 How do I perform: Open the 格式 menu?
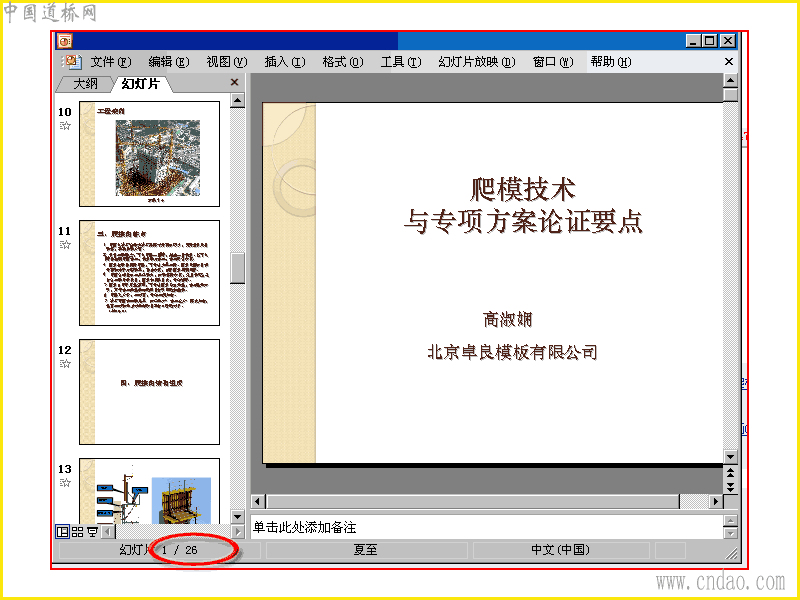[x=342, y=62]
